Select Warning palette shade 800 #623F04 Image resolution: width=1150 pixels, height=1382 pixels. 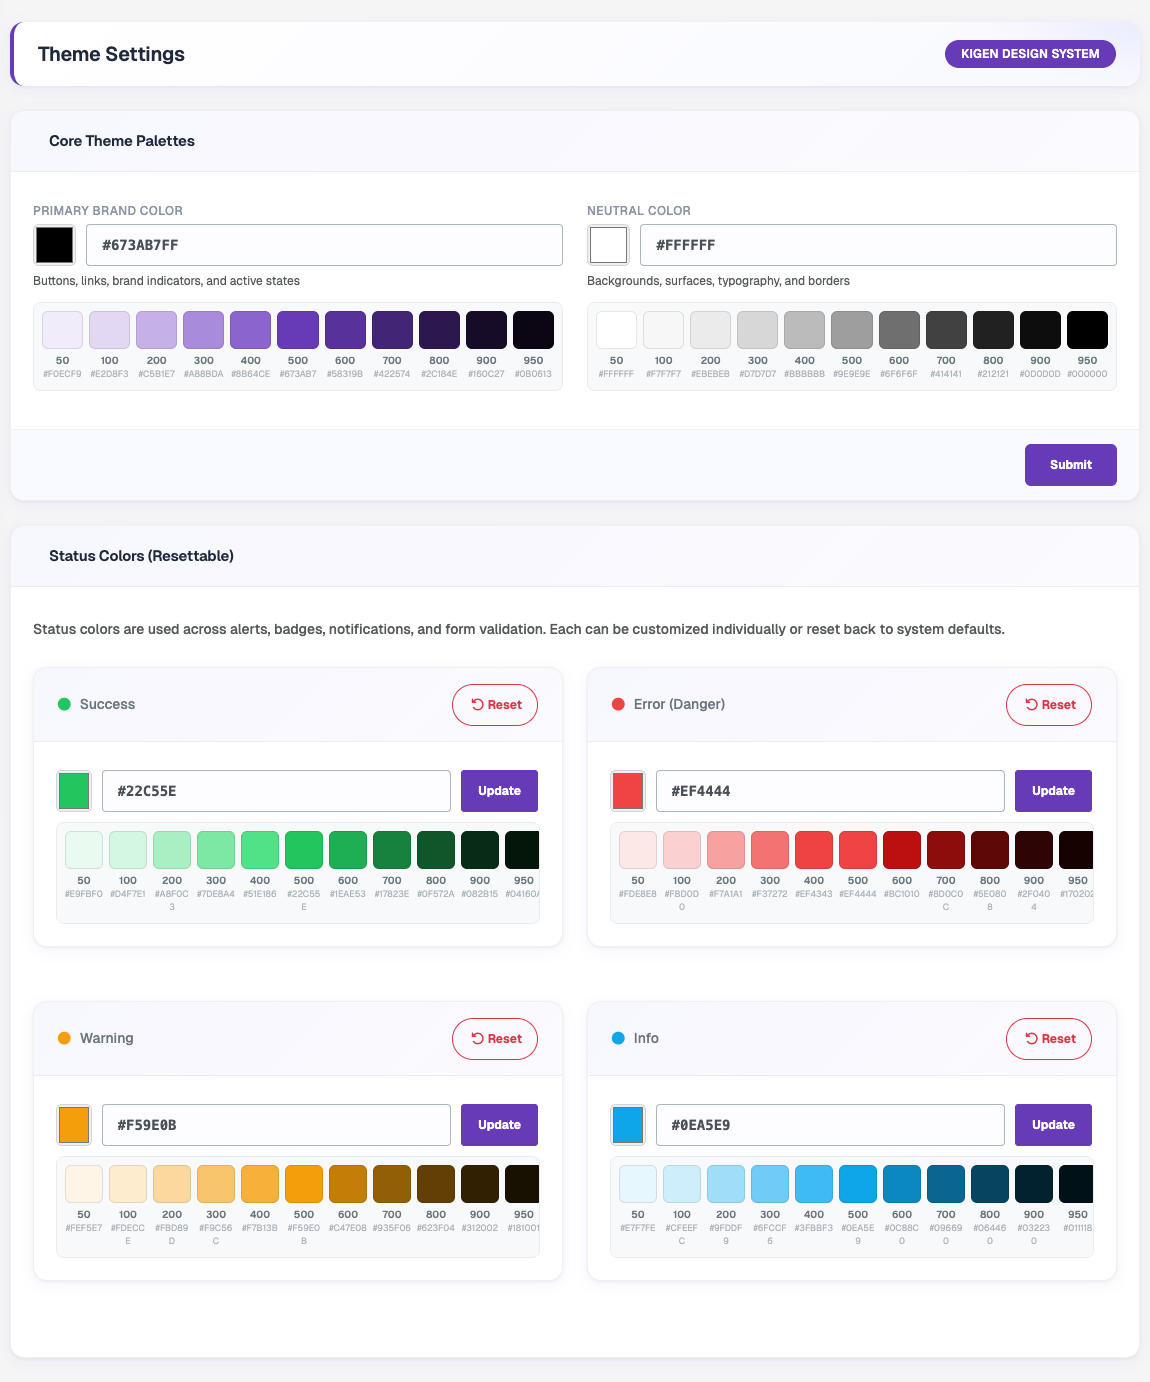coord(436,1184)
